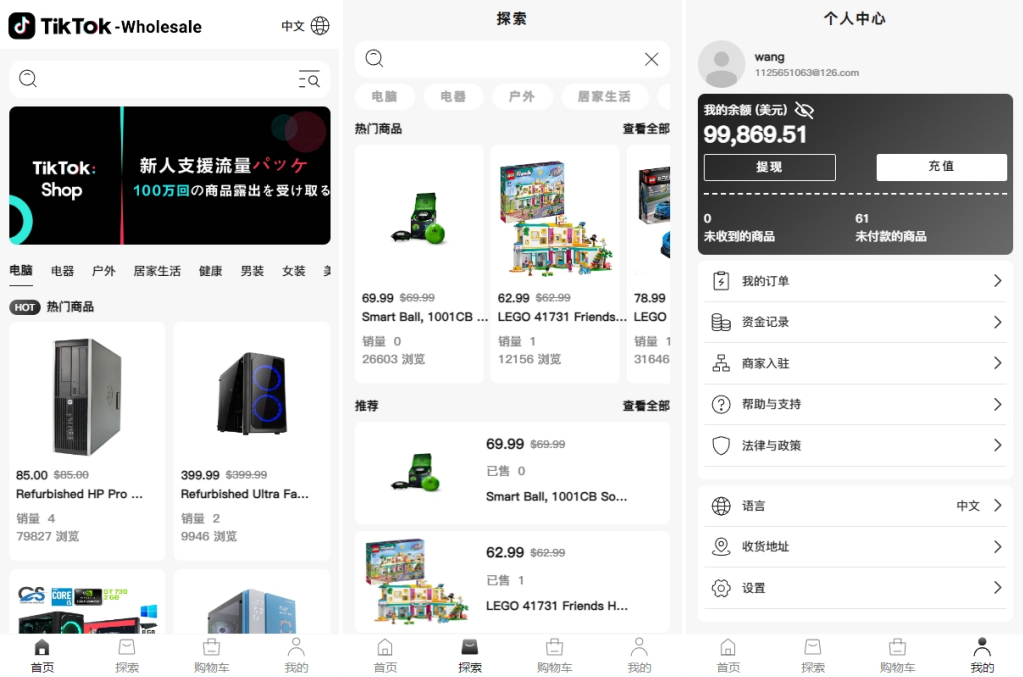This screenshot has width=1023, height=677.
Task: Open 购物车 icon in the middle panel navigation
Action: click(x=555, y=647)
